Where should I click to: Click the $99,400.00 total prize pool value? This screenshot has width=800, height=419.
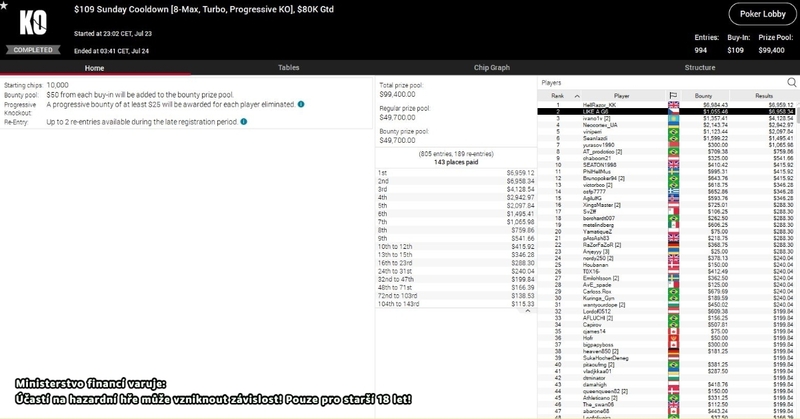coord(397,94)
